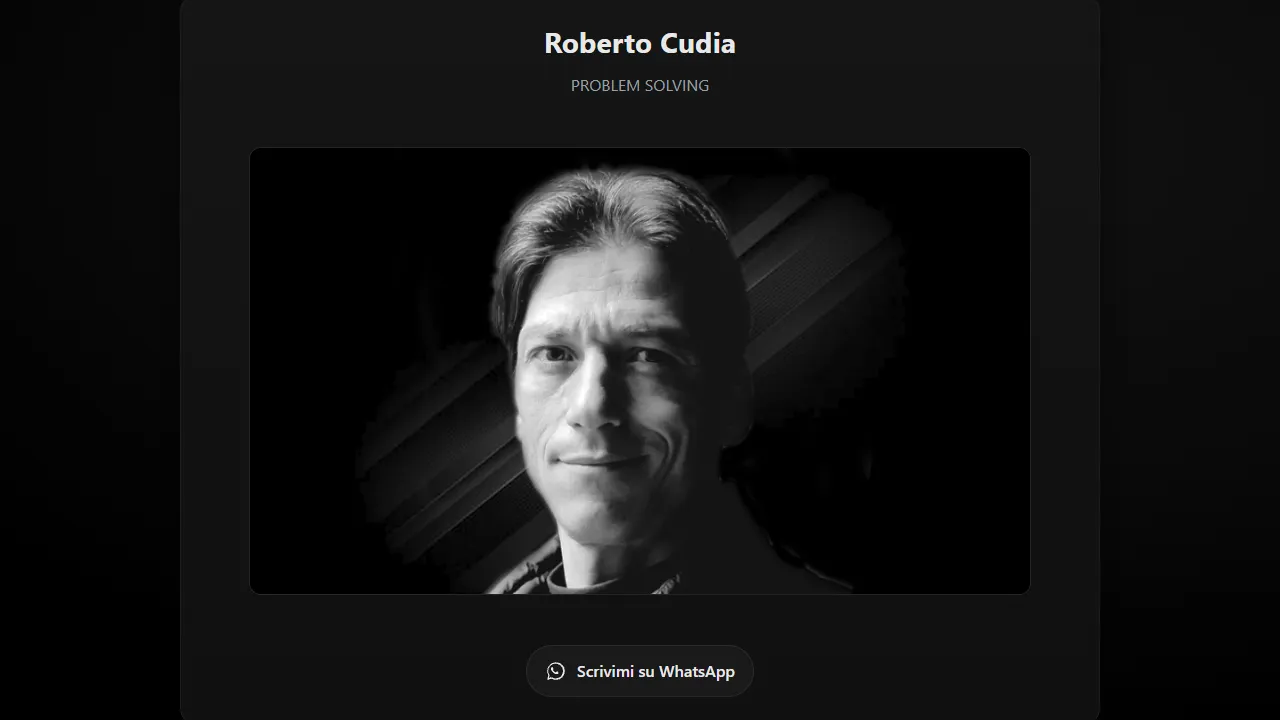Click the word Cudia in the title
1280x720 pixels.
point(698,43)
